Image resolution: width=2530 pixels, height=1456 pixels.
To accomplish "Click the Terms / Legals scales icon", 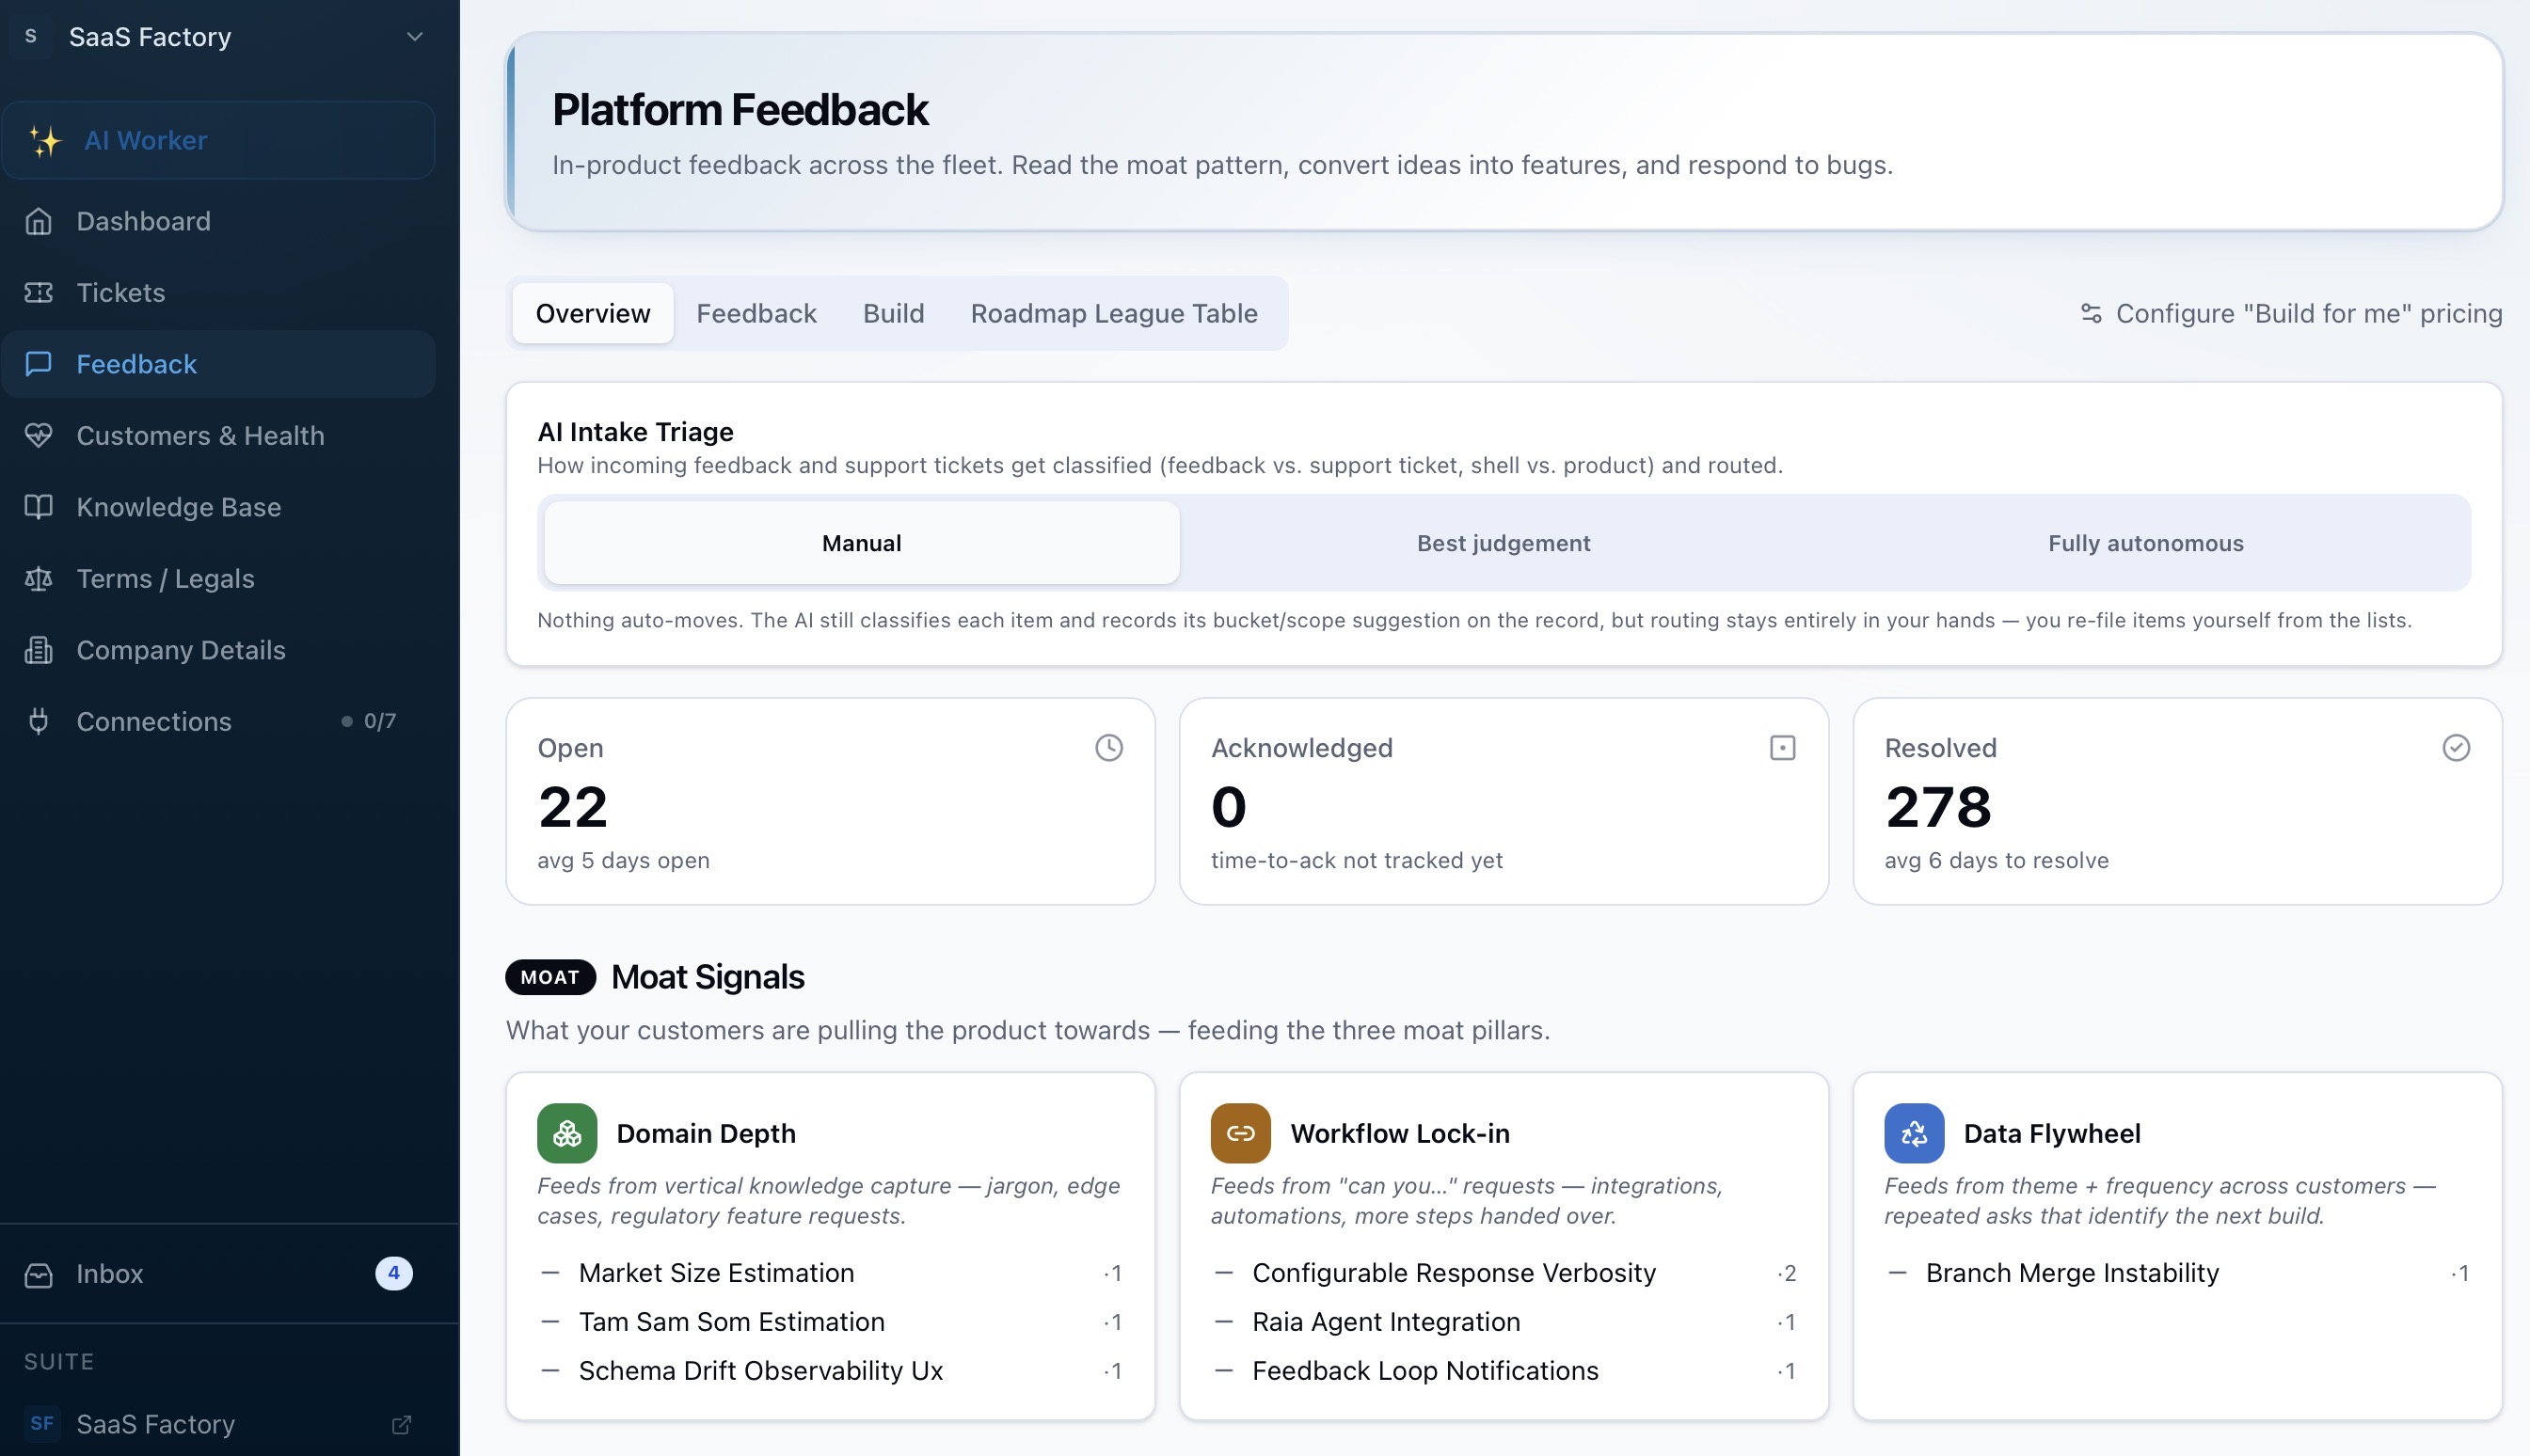I will tap(38, 578).
